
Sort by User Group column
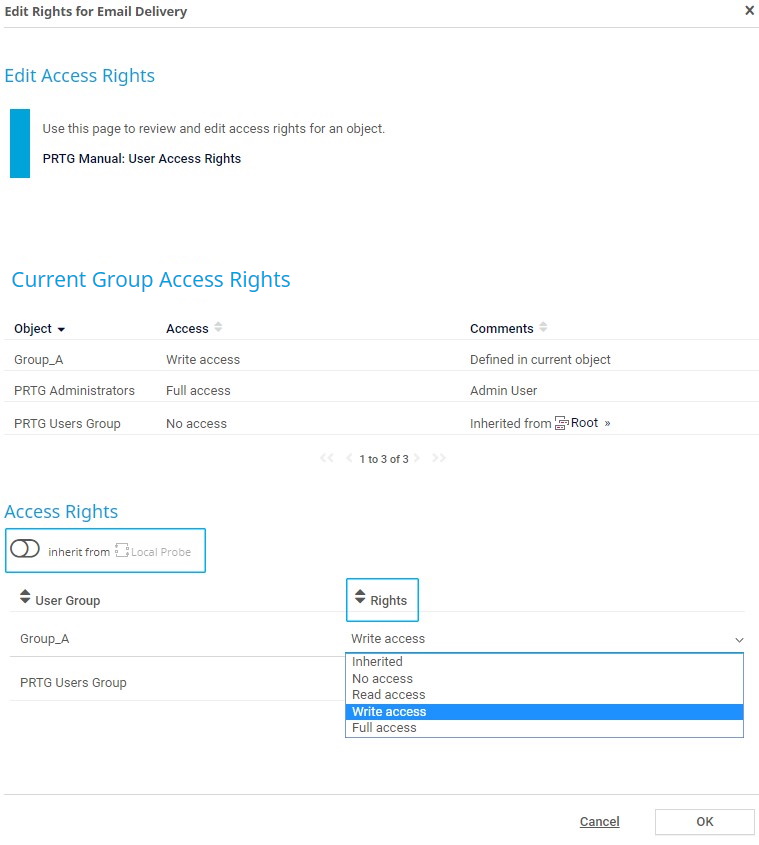tap(26, 598)
